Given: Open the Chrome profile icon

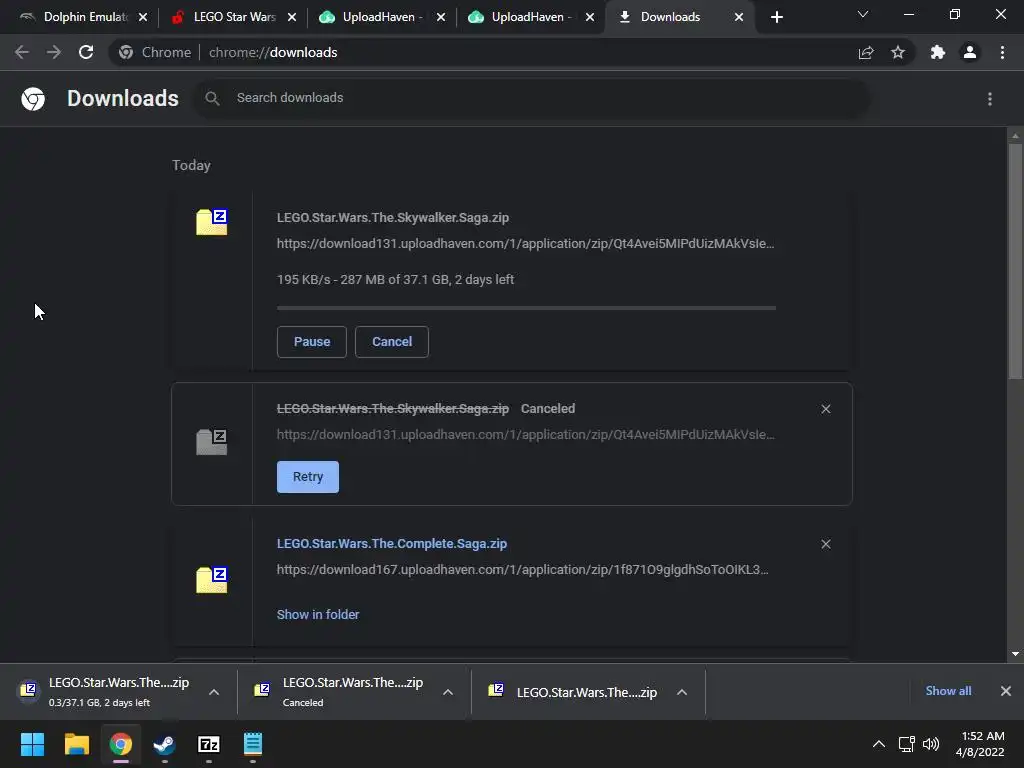Looking at the screenshot, I should point(970,52).
